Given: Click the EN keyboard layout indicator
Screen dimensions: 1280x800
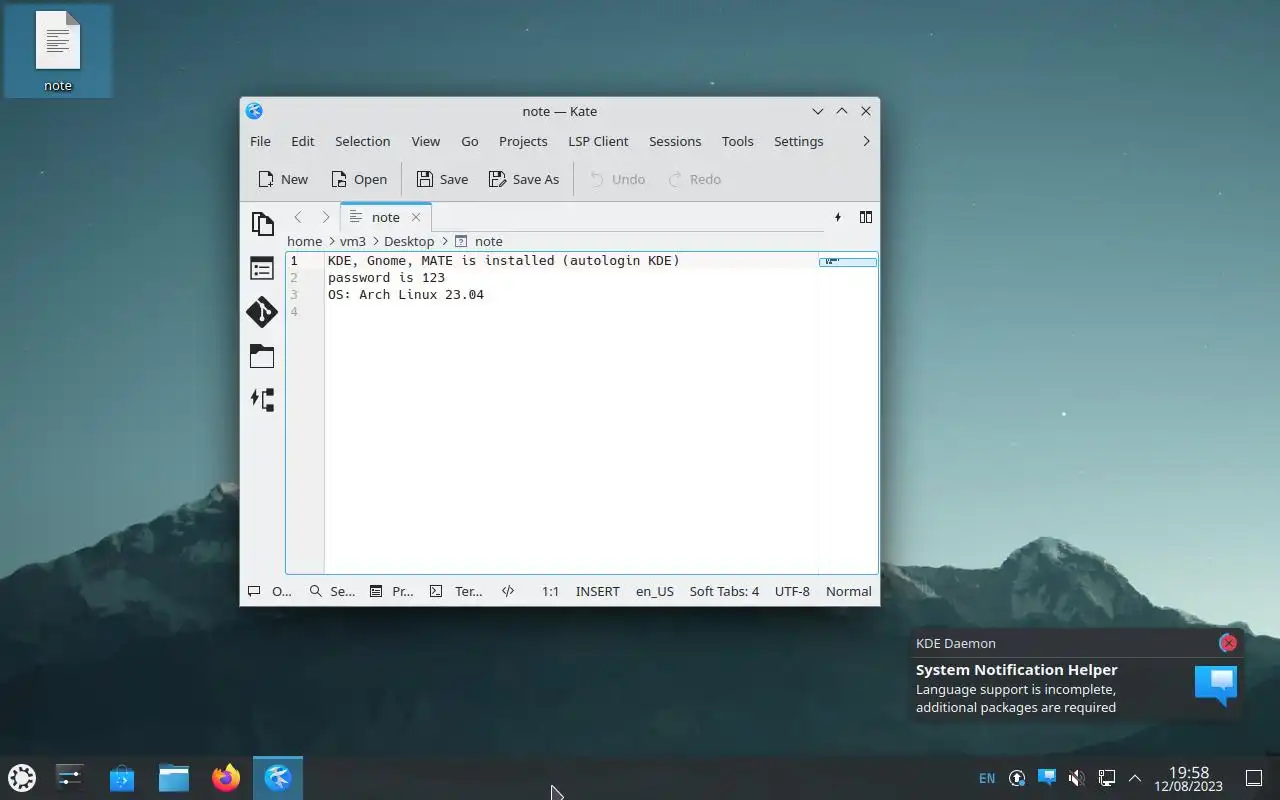Looking at the screenshot, I should click(987, 778).
